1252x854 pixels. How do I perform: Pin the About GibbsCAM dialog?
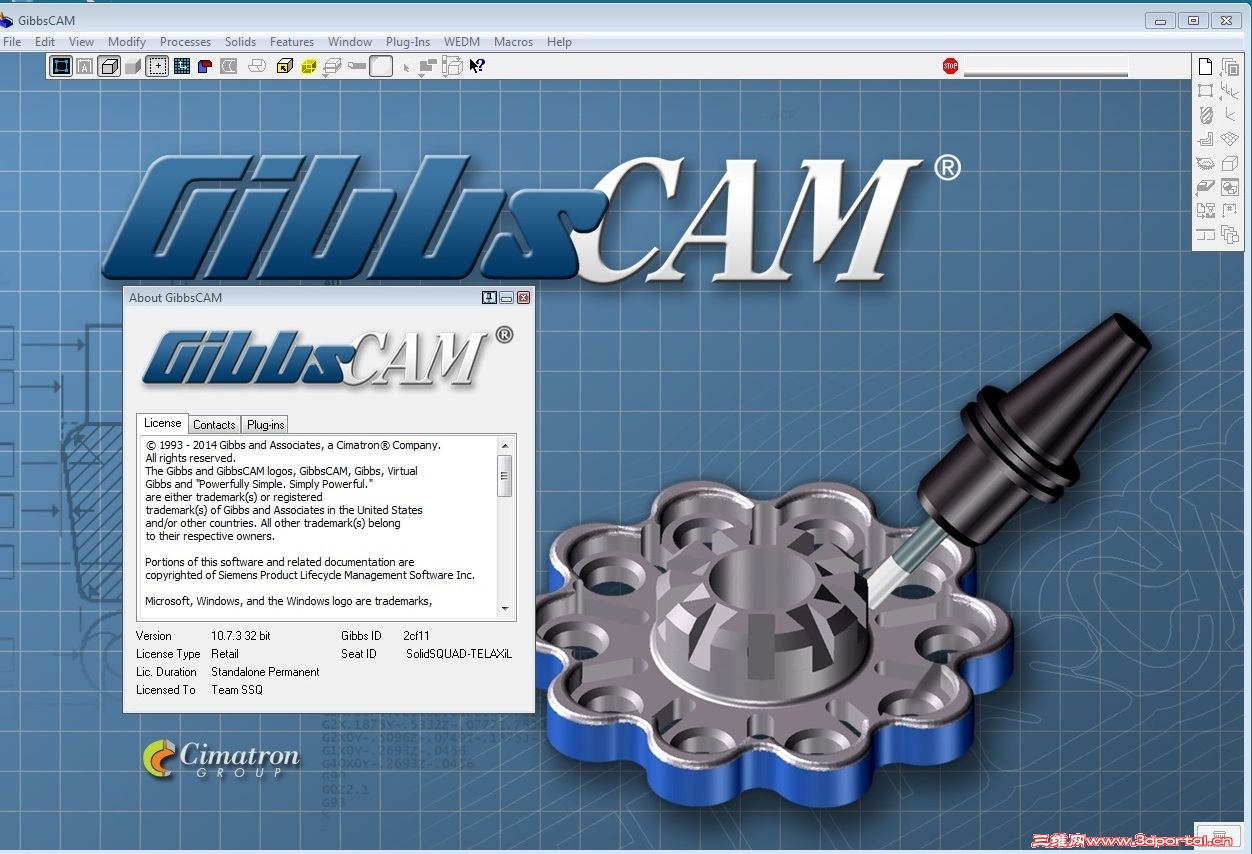click(489, 298)
